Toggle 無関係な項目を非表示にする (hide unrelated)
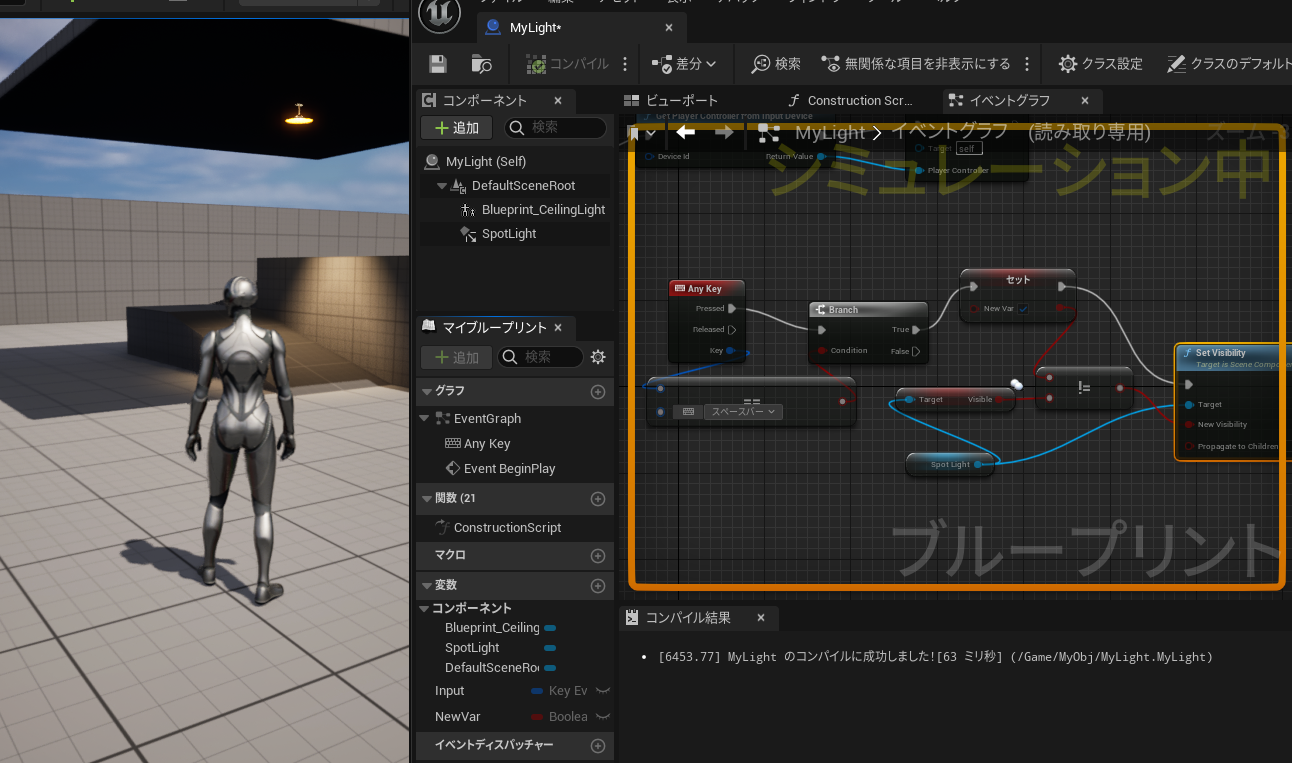 tap(916, 64)
